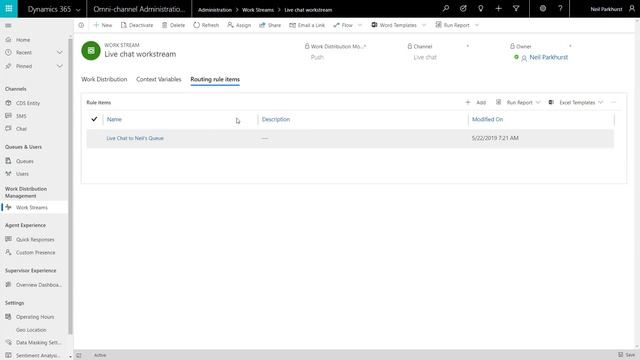Screen dimensions: 640x360
Task: Click the search magnifier icon in top bar
Action: coord(446,9)
